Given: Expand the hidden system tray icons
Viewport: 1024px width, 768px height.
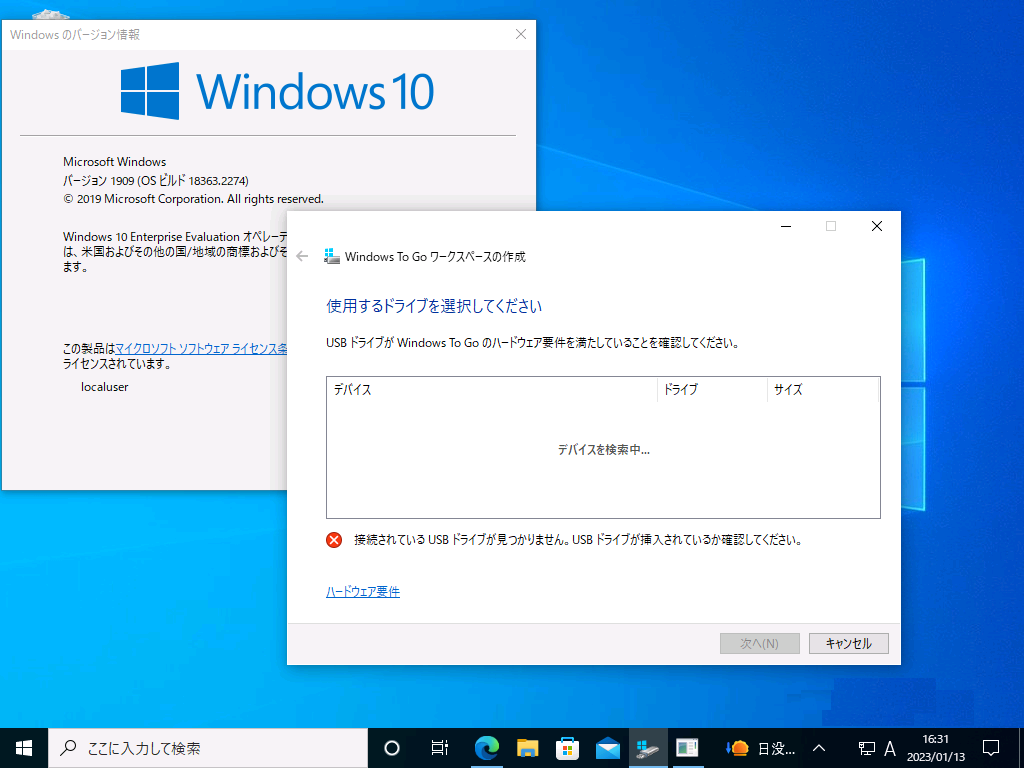Looking at the screenshot, I should point(819,748).
